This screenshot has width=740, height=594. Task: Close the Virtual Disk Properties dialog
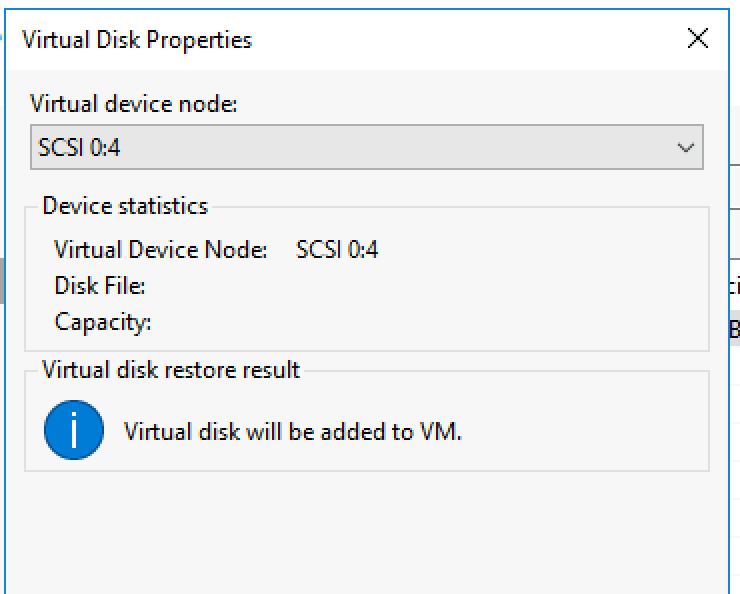click(698, 38)
